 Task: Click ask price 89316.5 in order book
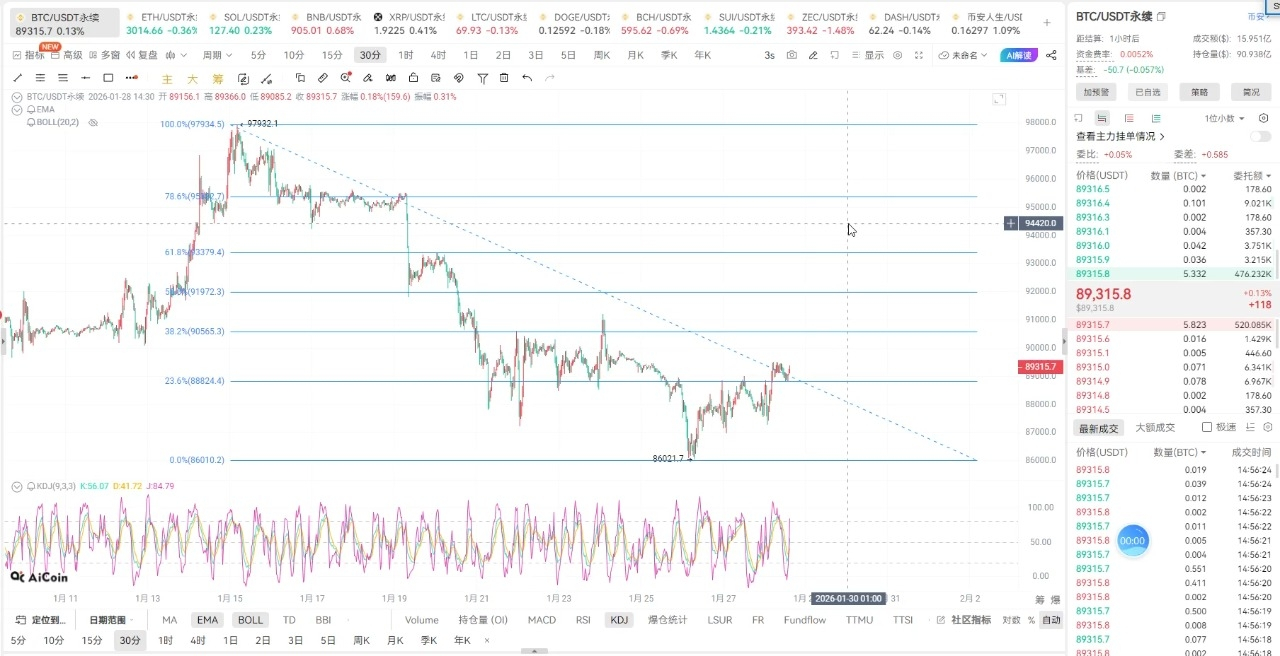pyautogui.click(x=1092, y=189)
